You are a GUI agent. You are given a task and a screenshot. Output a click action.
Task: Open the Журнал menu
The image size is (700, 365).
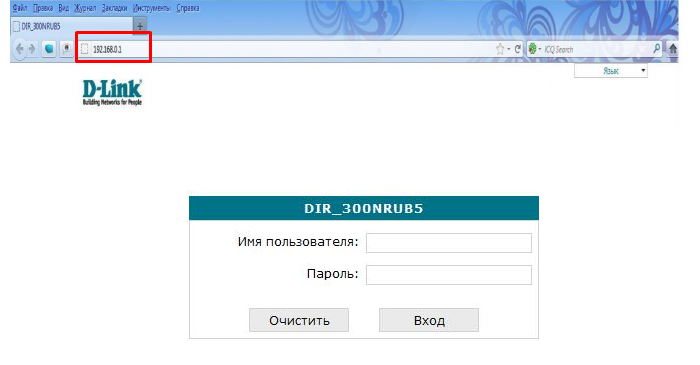(x=85, y=8)
